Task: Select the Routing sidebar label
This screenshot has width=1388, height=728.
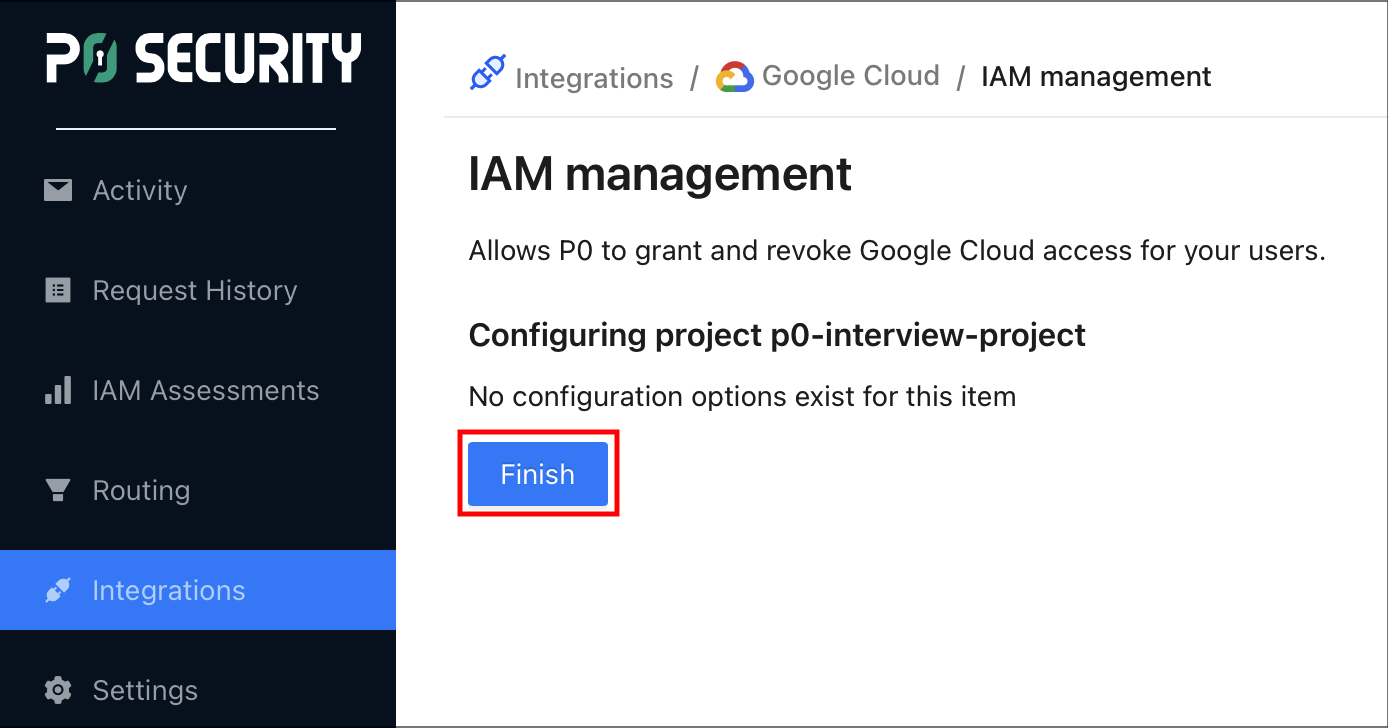Action: point(141,490)
